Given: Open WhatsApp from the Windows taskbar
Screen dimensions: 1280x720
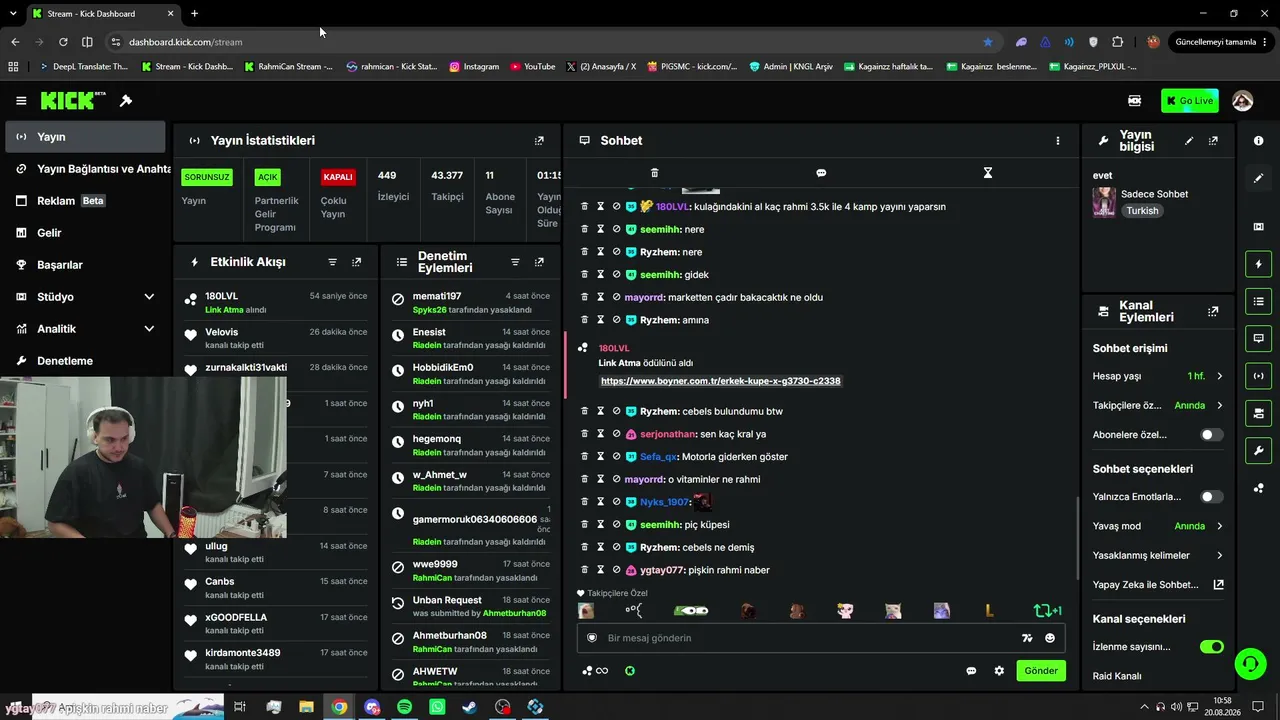Looking at the screenshot, I should (x=437, y=707).
